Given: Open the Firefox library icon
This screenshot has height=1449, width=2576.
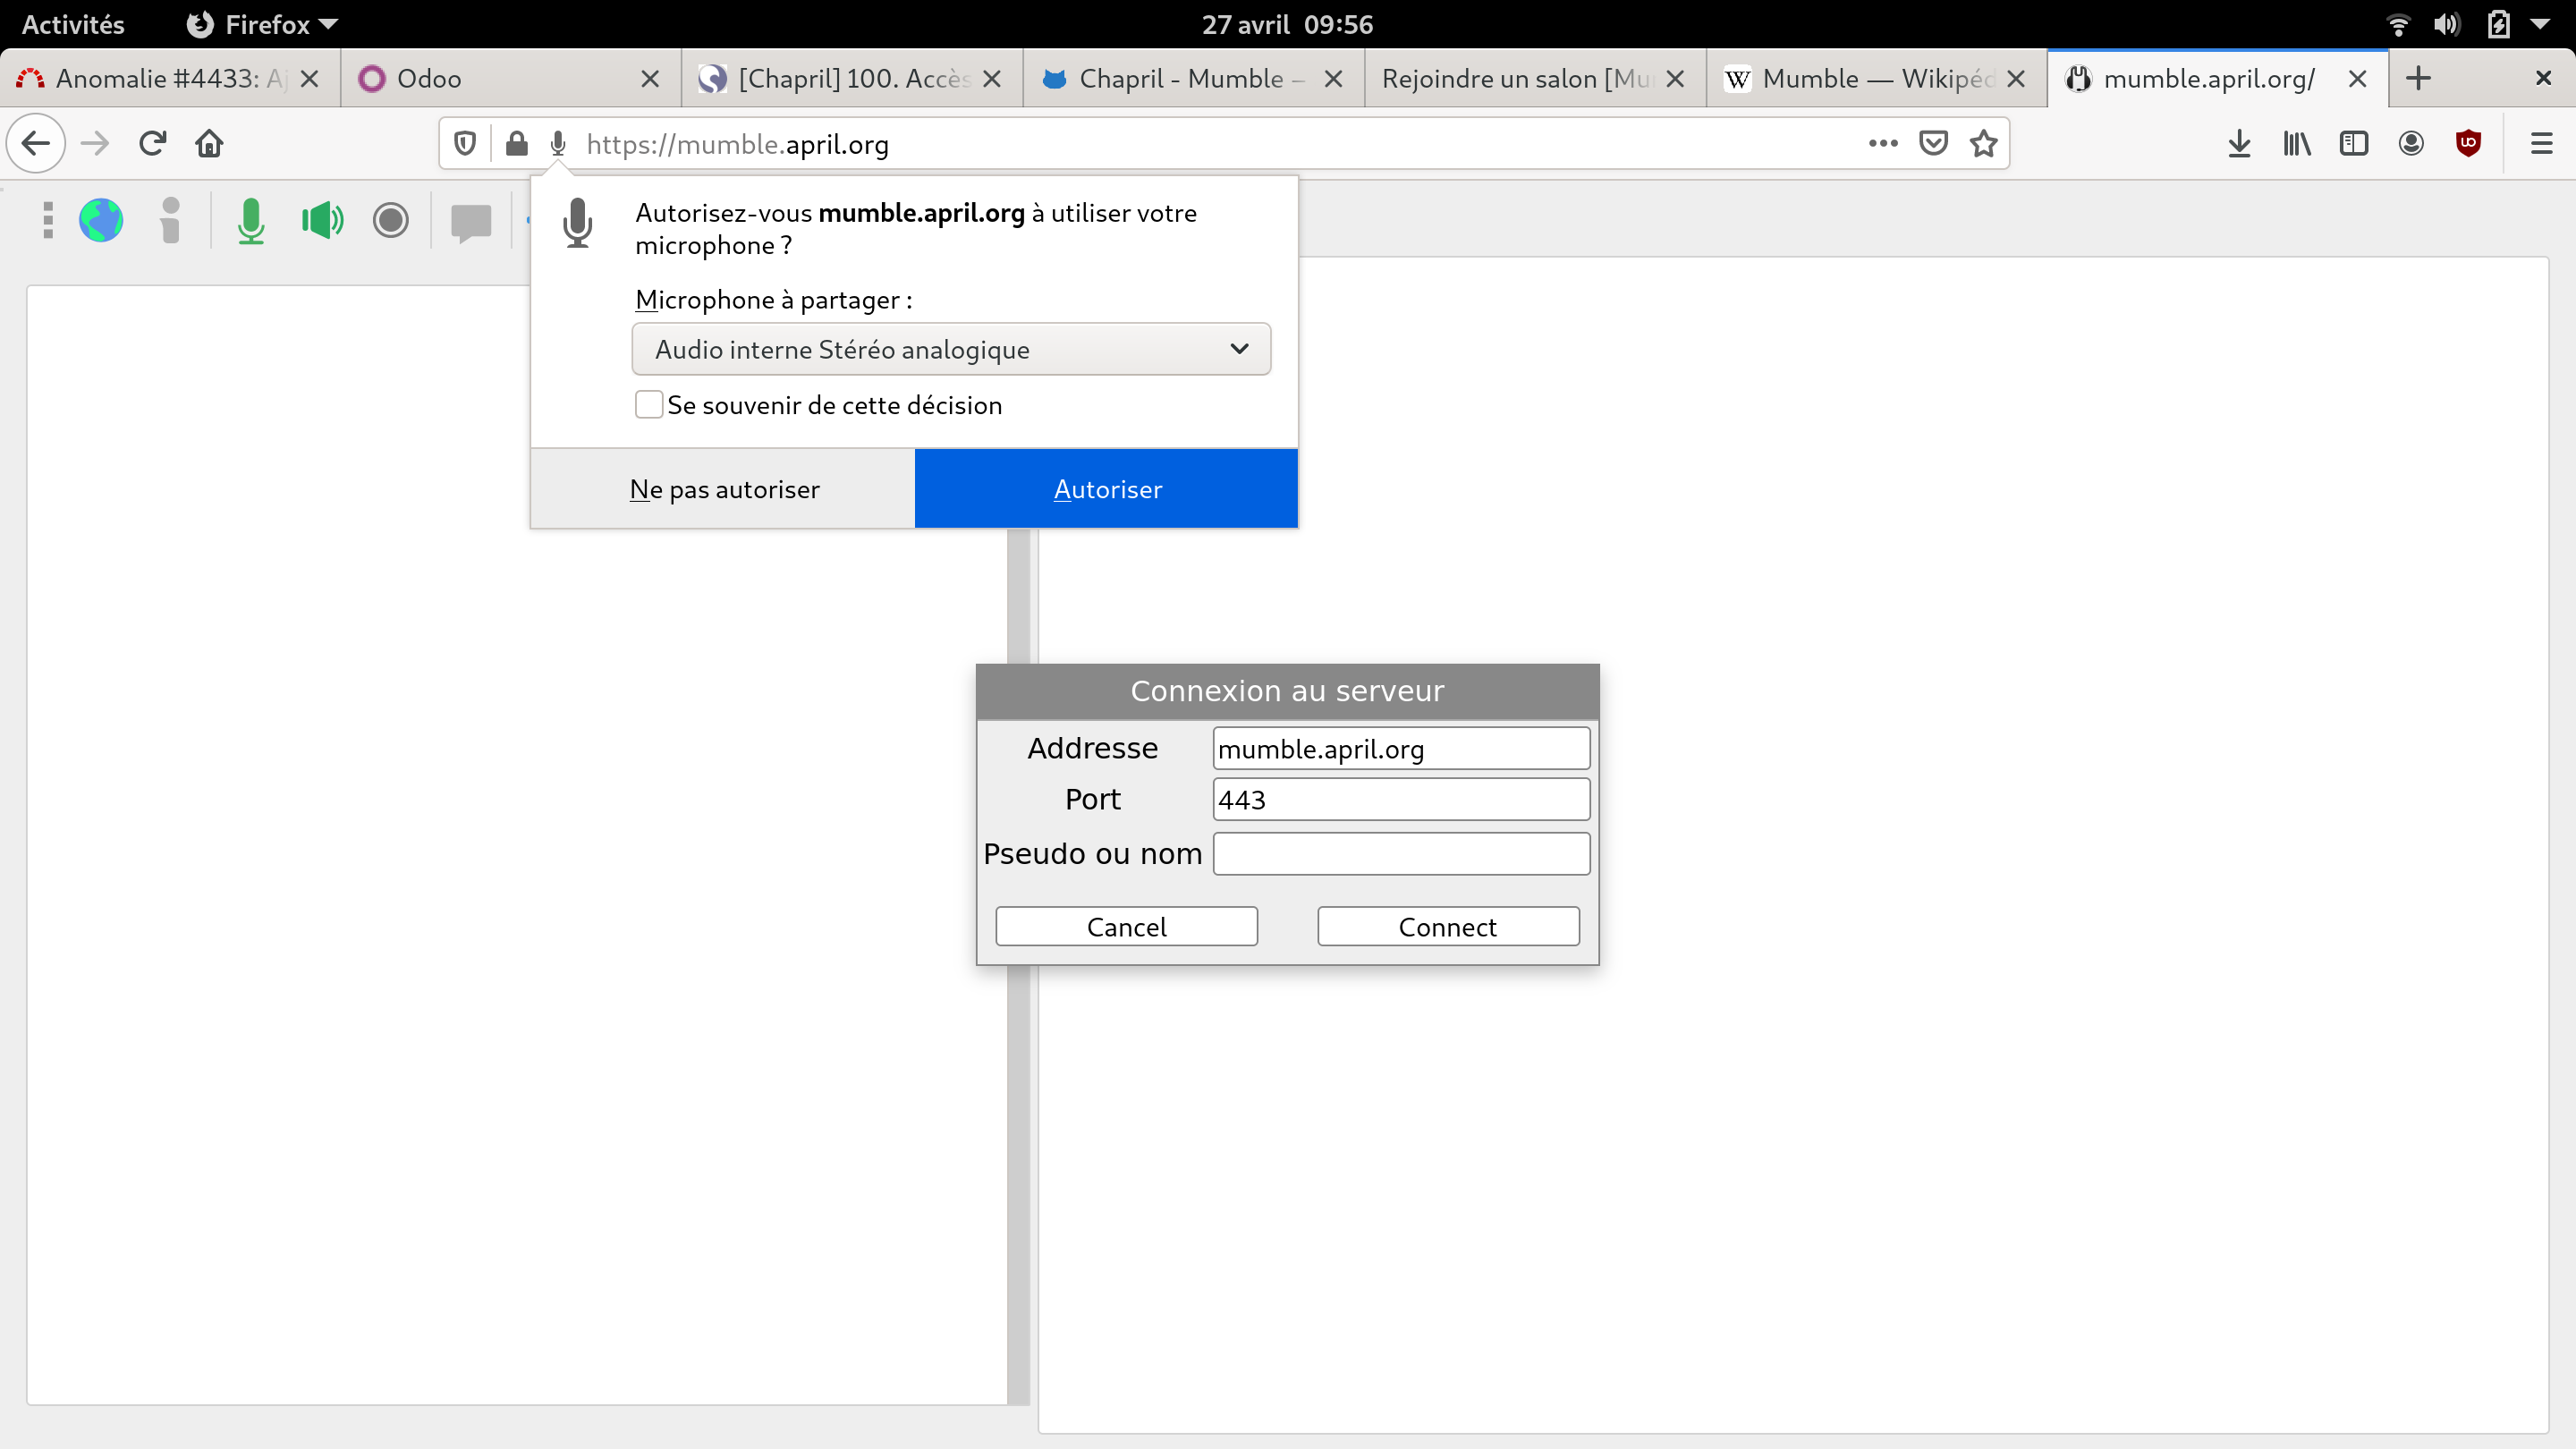Looking at the screenshot, I should [x=2297, y=144].
